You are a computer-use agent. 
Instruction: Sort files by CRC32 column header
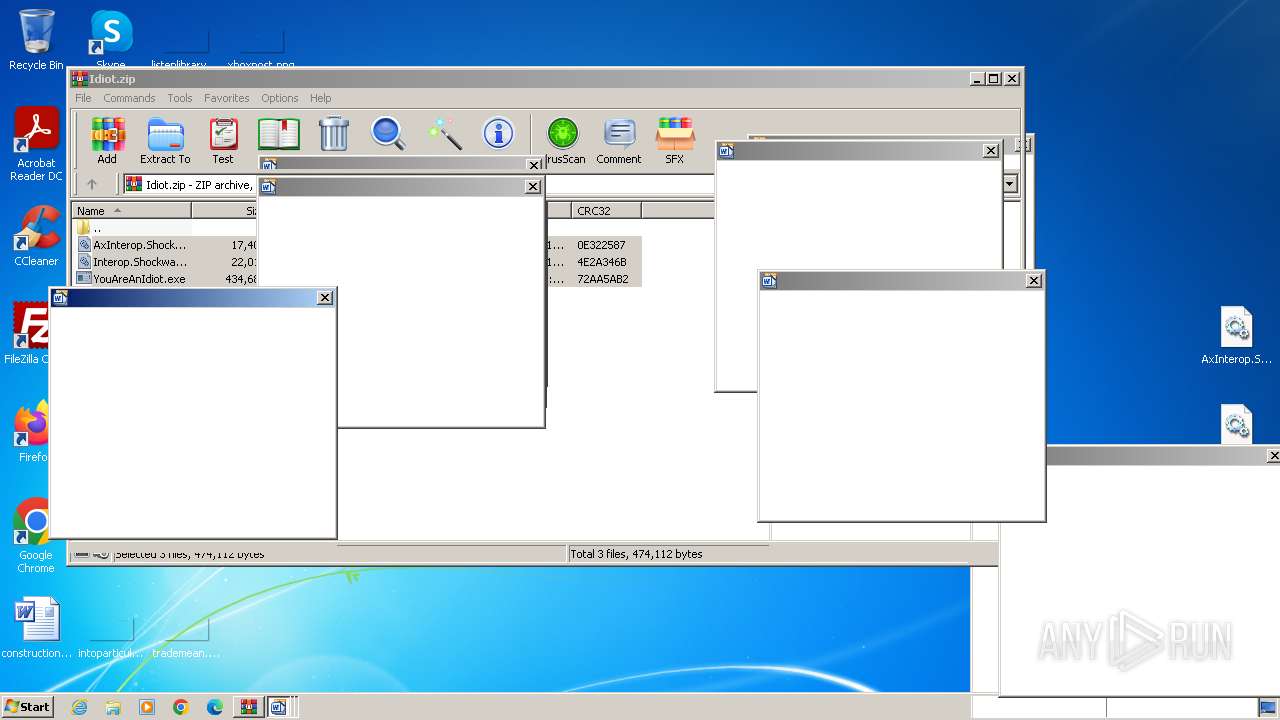(607, 210)
